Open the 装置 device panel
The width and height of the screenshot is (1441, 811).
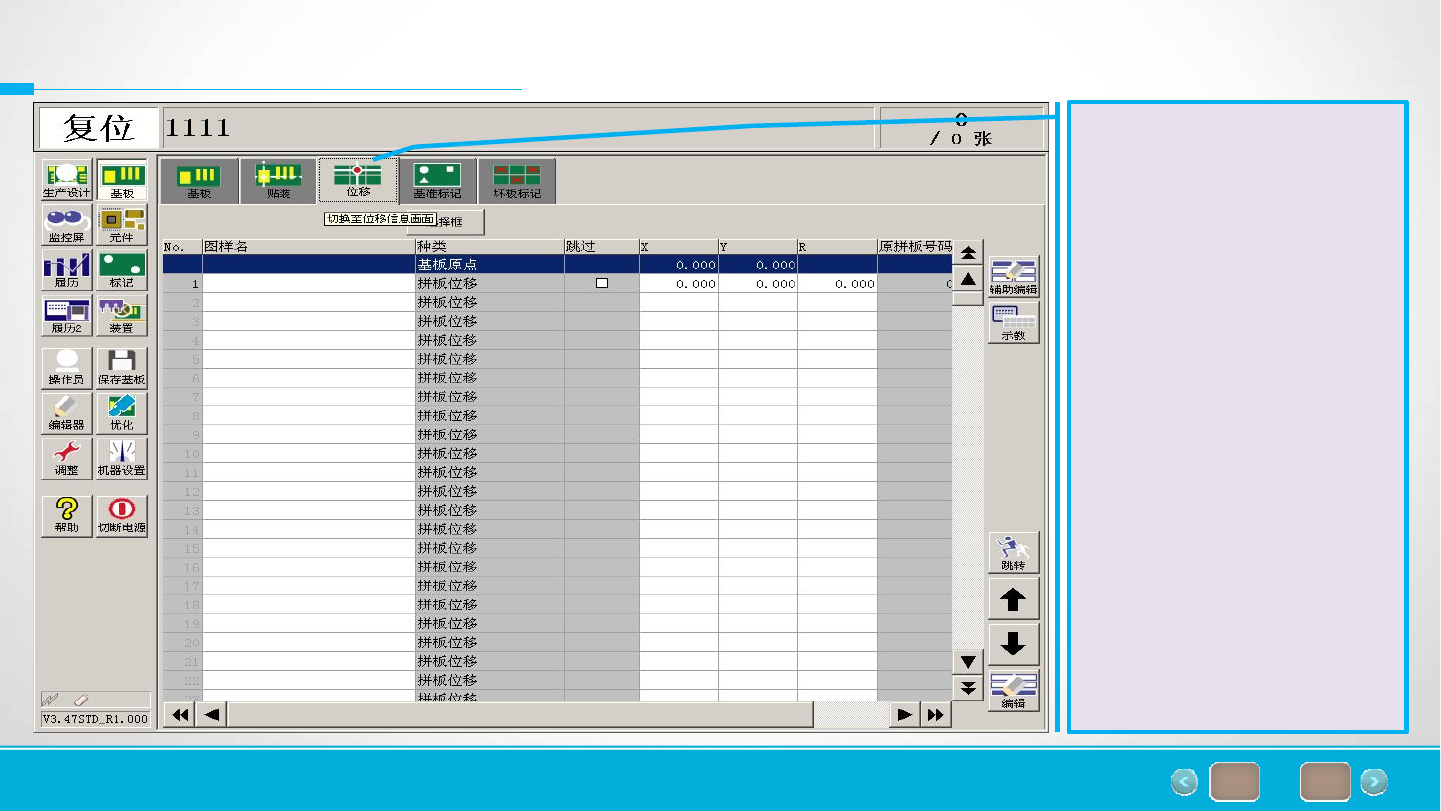[x=122, y=316]
